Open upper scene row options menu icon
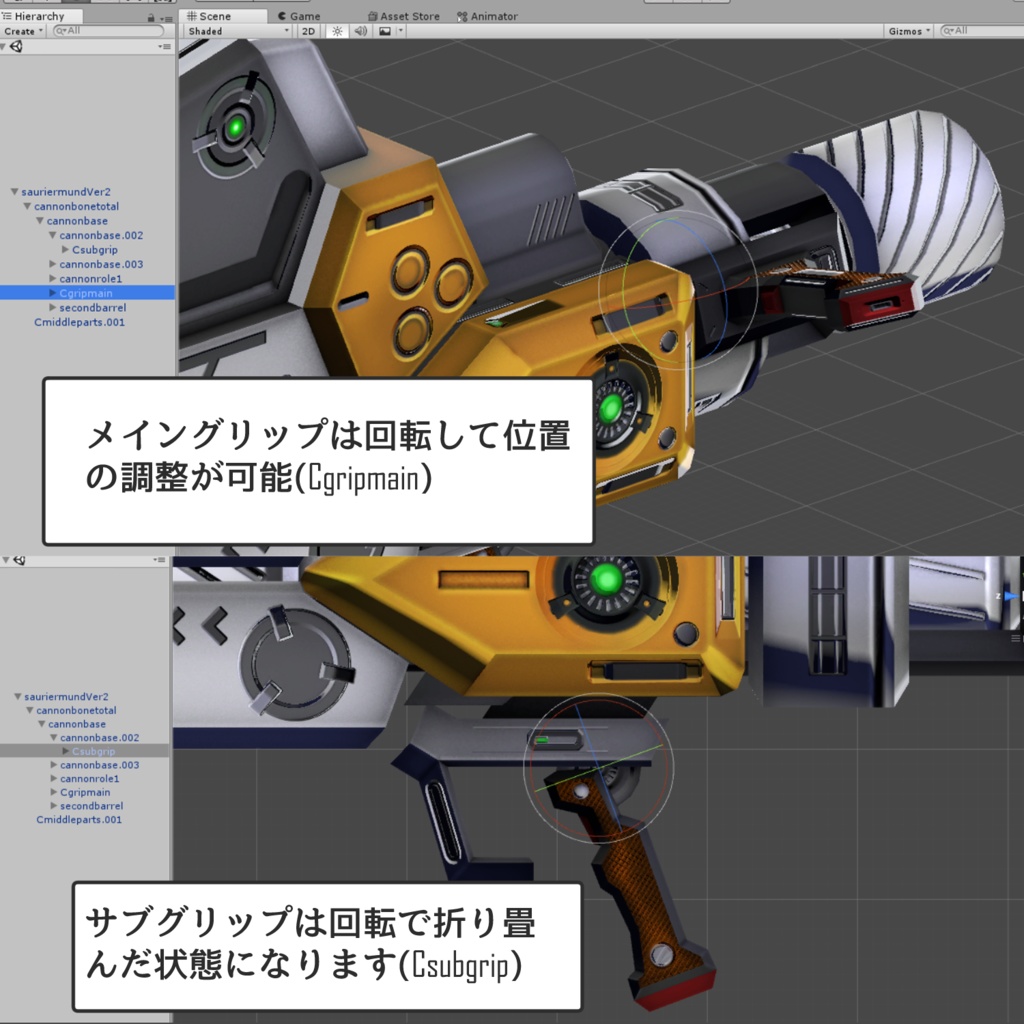1024x1024 pixels. click(165, 46)
